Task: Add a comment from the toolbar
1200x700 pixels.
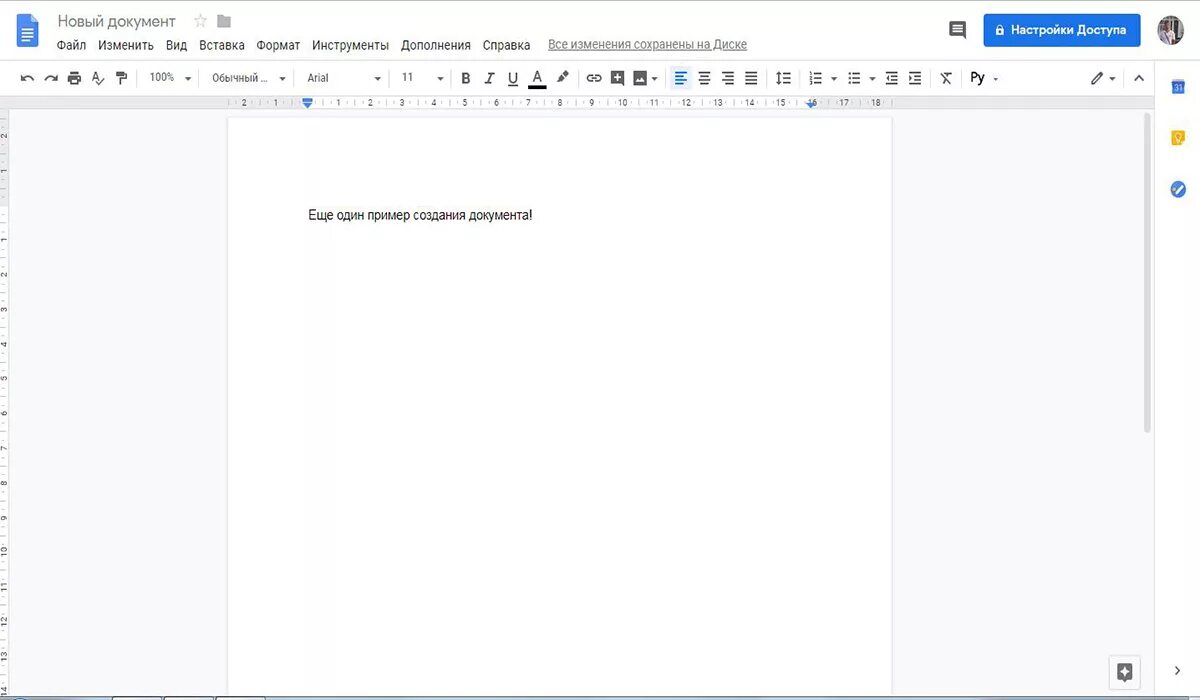Action: pos(617,78)
